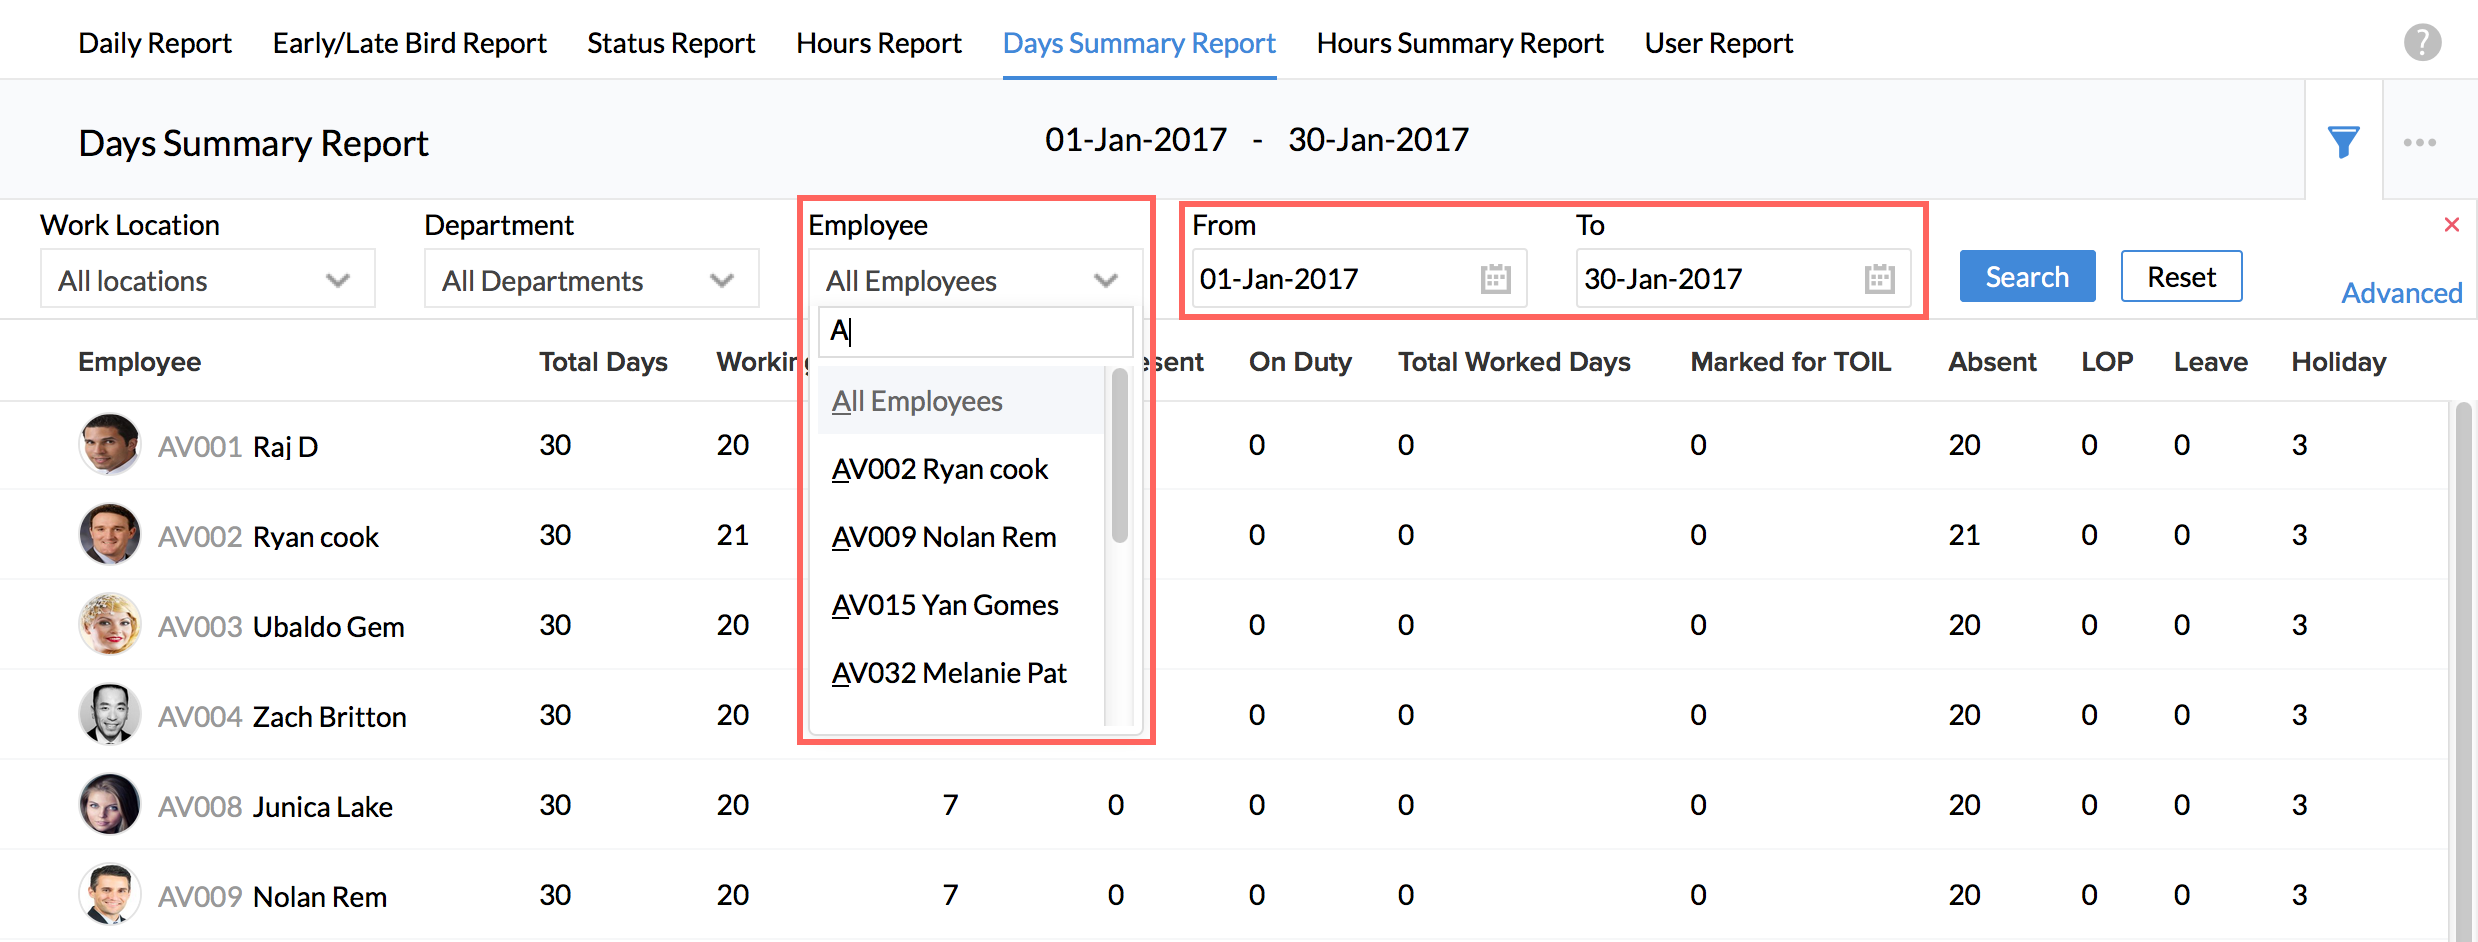
Task: Open the To date calendar picker
Action: coord(1879,279)
